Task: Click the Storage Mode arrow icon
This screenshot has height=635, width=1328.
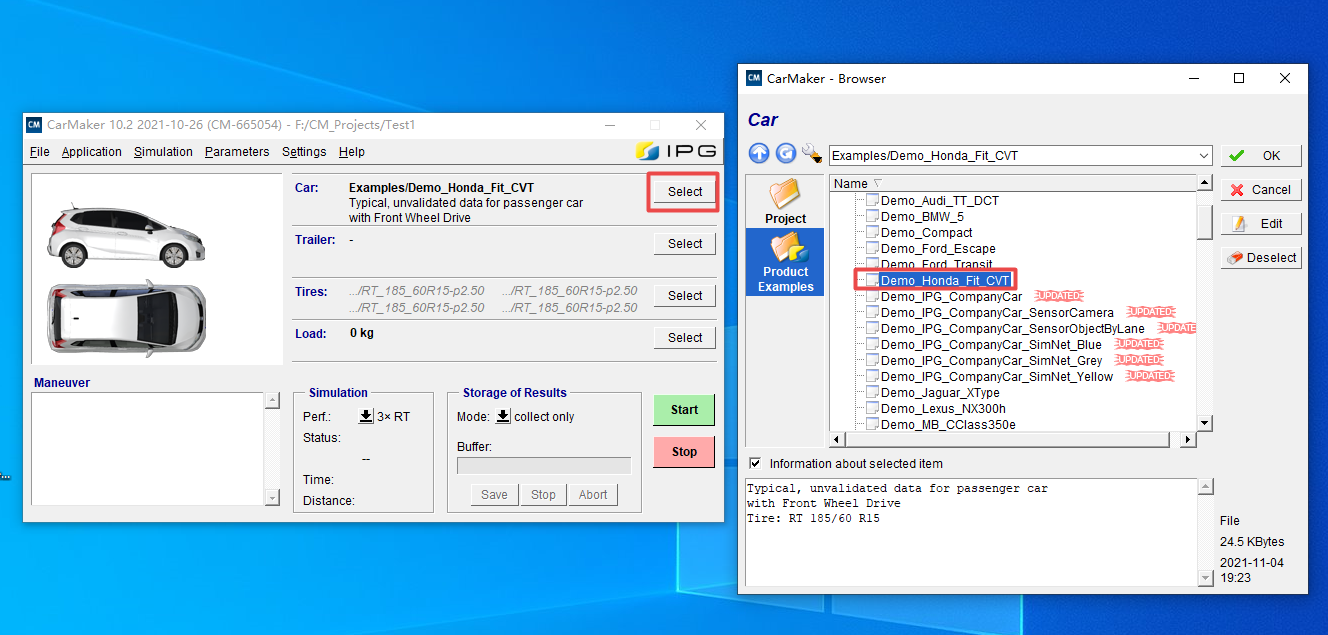Action: click(503, 416)
